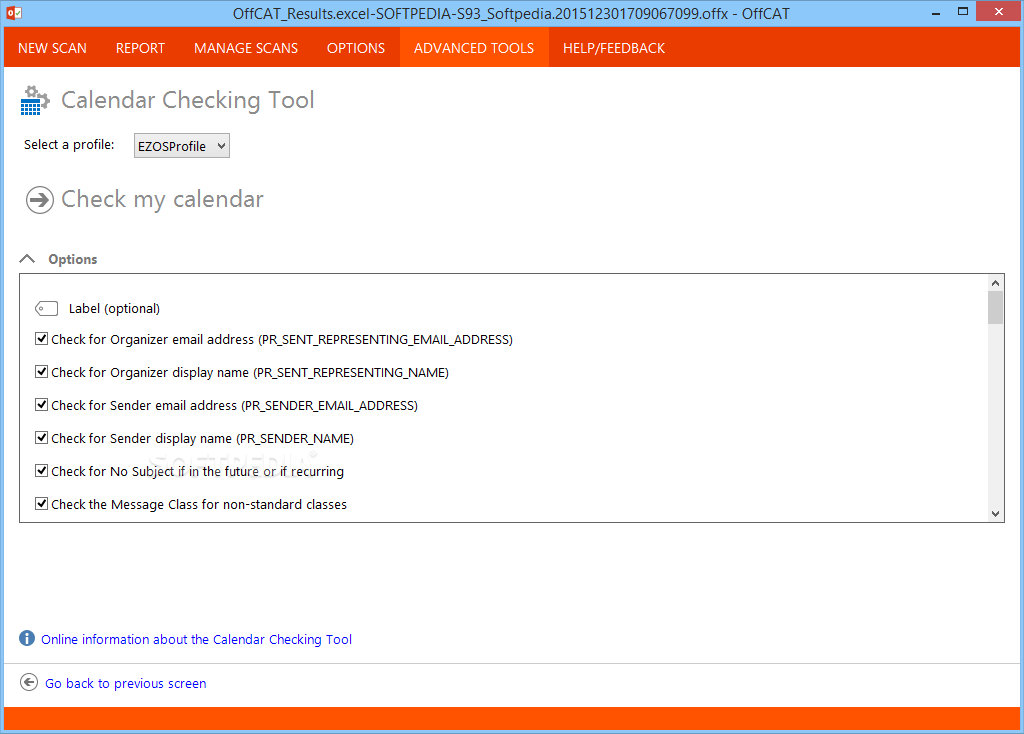Open MANAGE SCANS tab
This screenshot has height=734, width=1024.
[246, 48]
